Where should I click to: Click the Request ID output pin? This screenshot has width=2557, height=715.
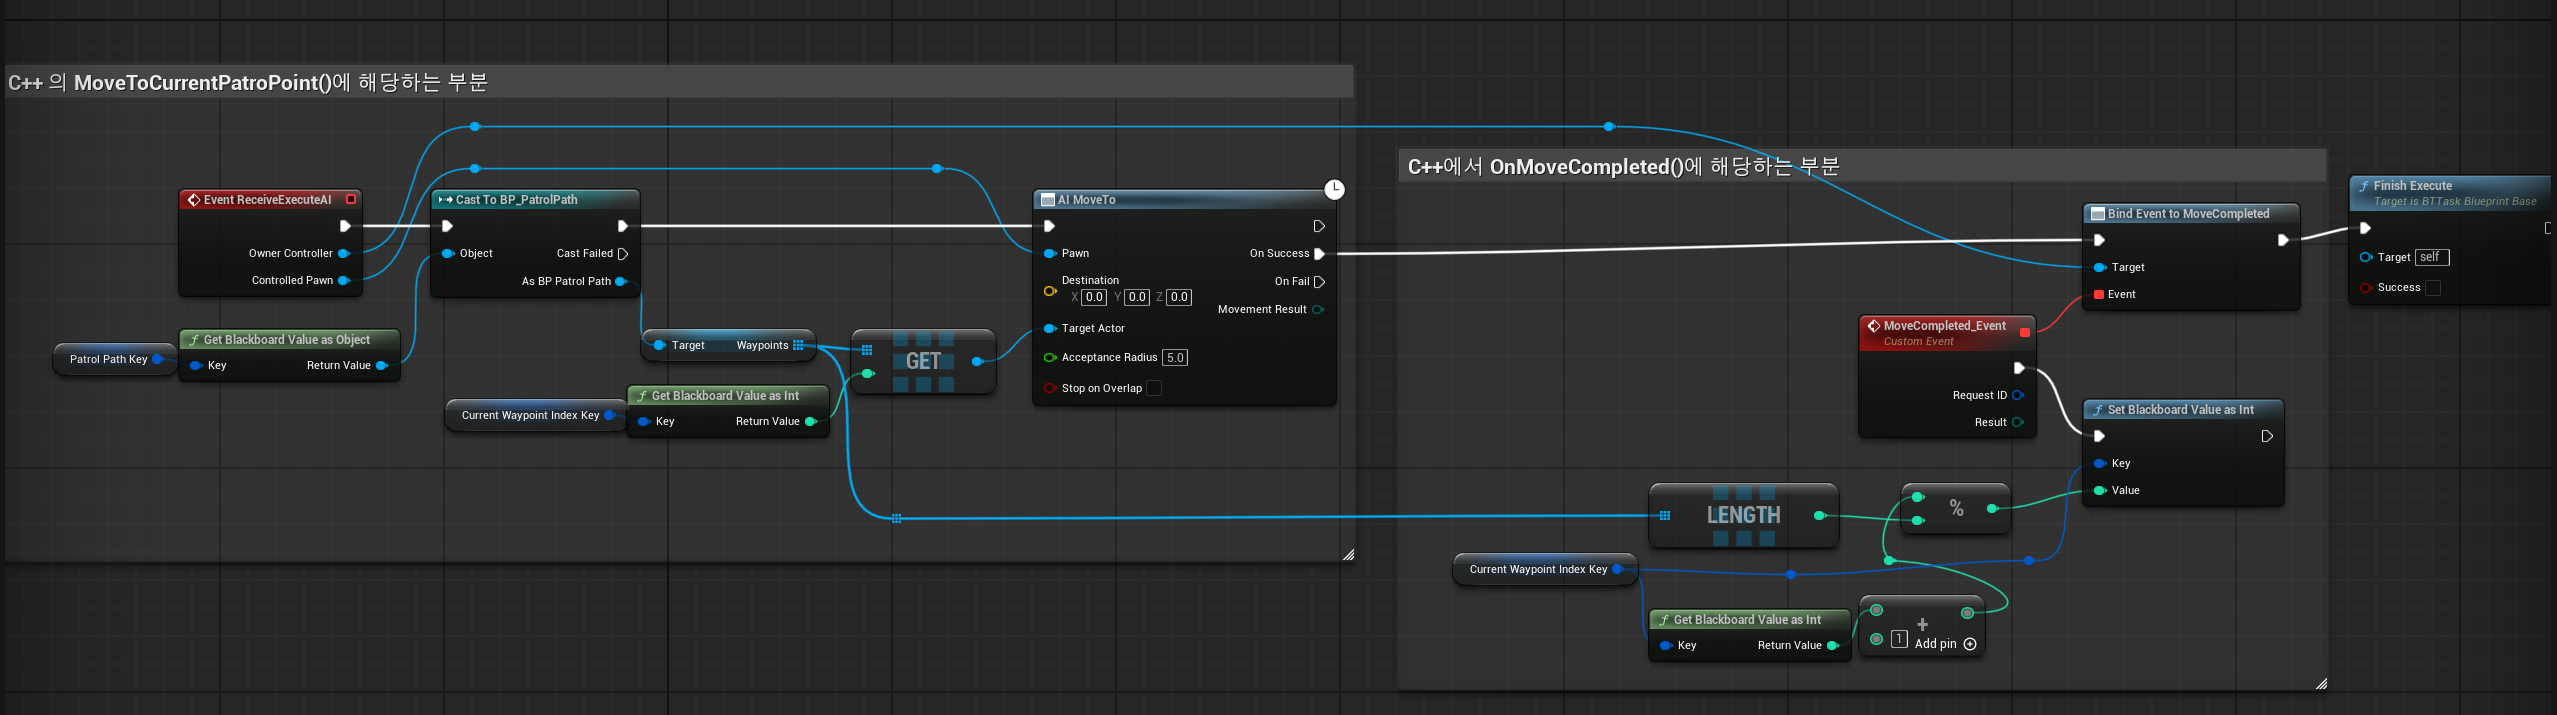pos(2018,396)
